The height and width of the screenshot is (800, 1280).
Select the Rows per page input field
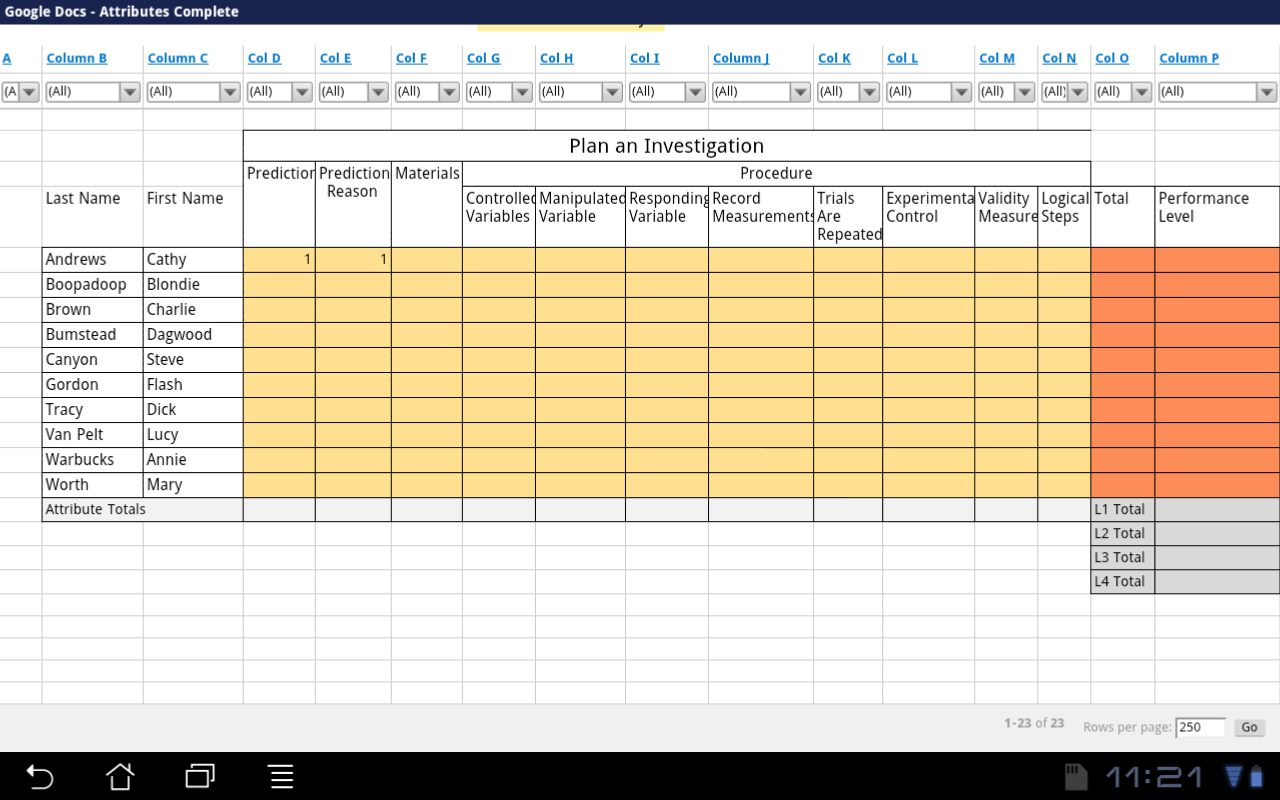1200,727
